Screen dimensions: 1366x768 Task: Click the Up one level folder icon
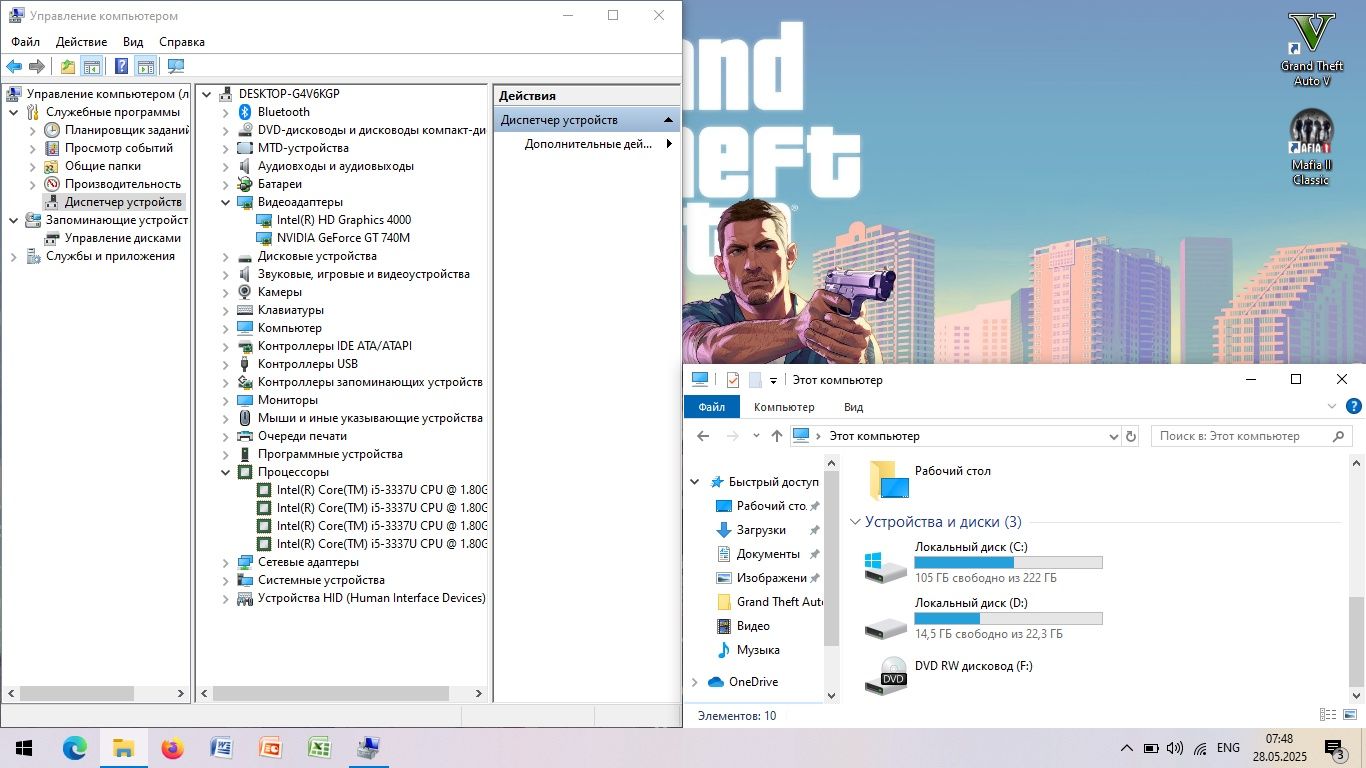click(x=67, y=66)
